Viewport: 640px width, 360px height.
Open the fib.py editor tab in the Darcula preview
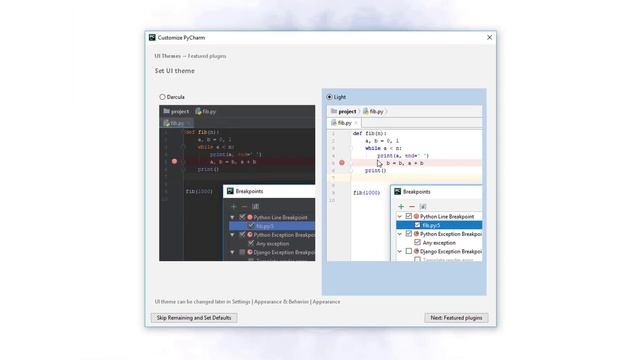pos(176,123)
